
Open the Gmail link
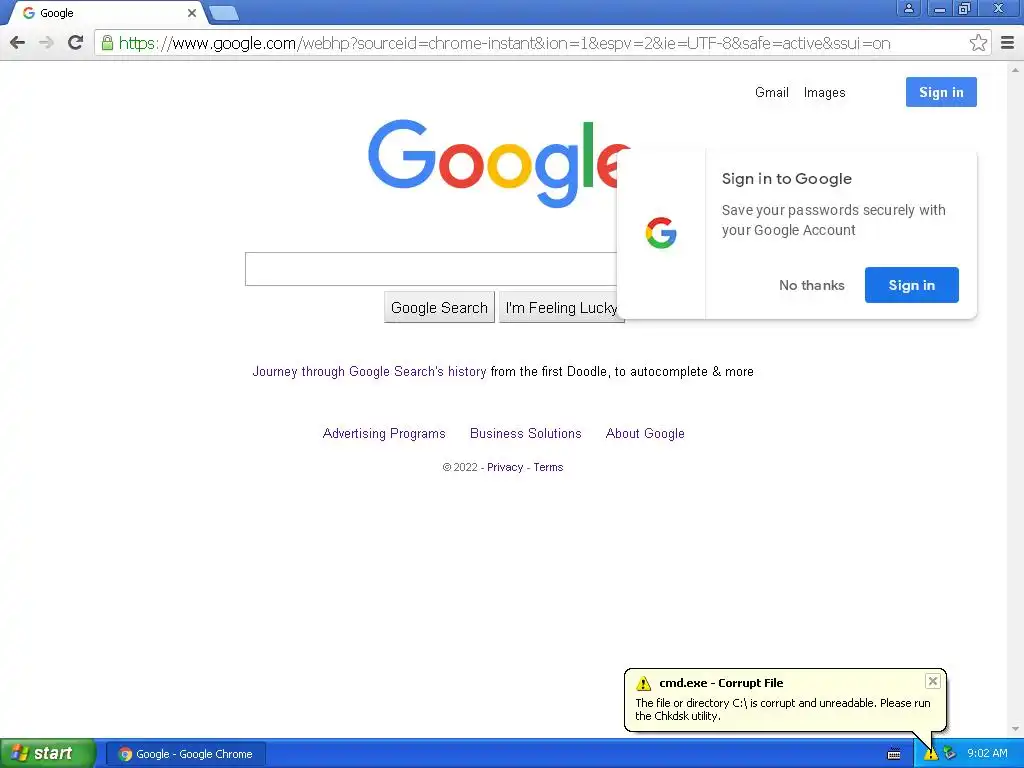tap(772, 93)
